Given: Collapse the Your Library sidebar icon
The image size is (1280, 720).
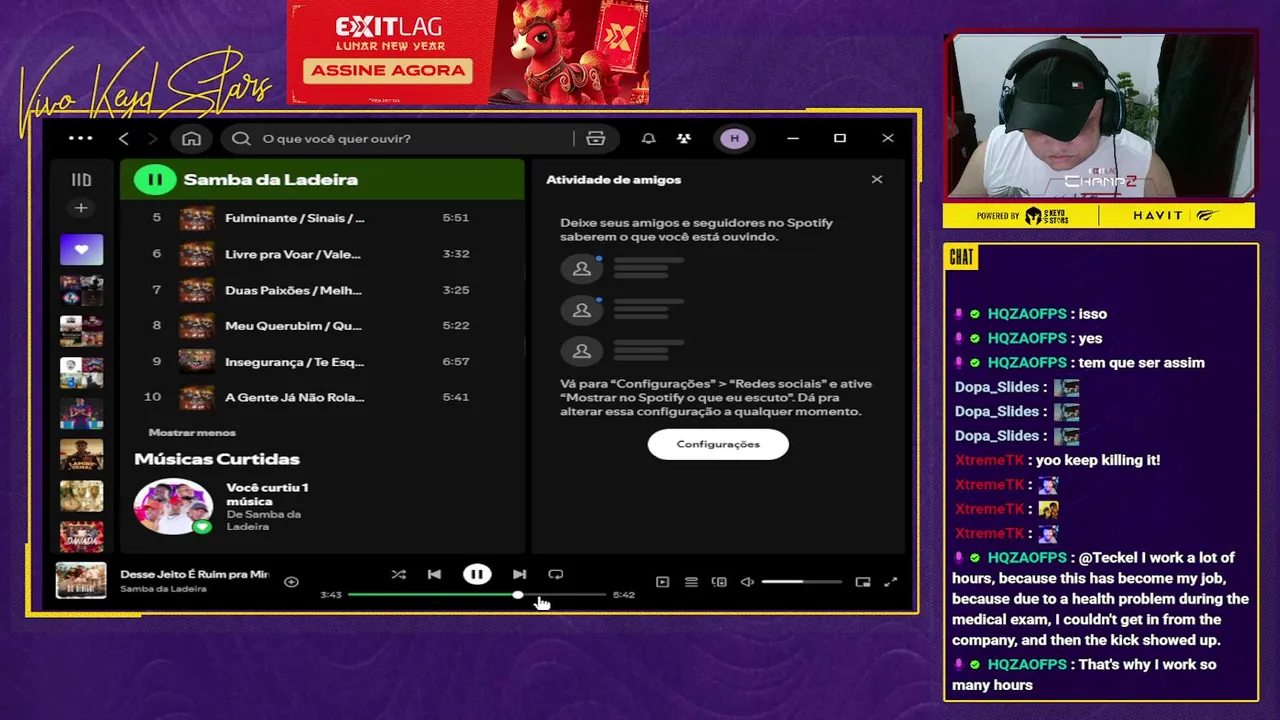Looking at the screenshot, I should [81, 180].
